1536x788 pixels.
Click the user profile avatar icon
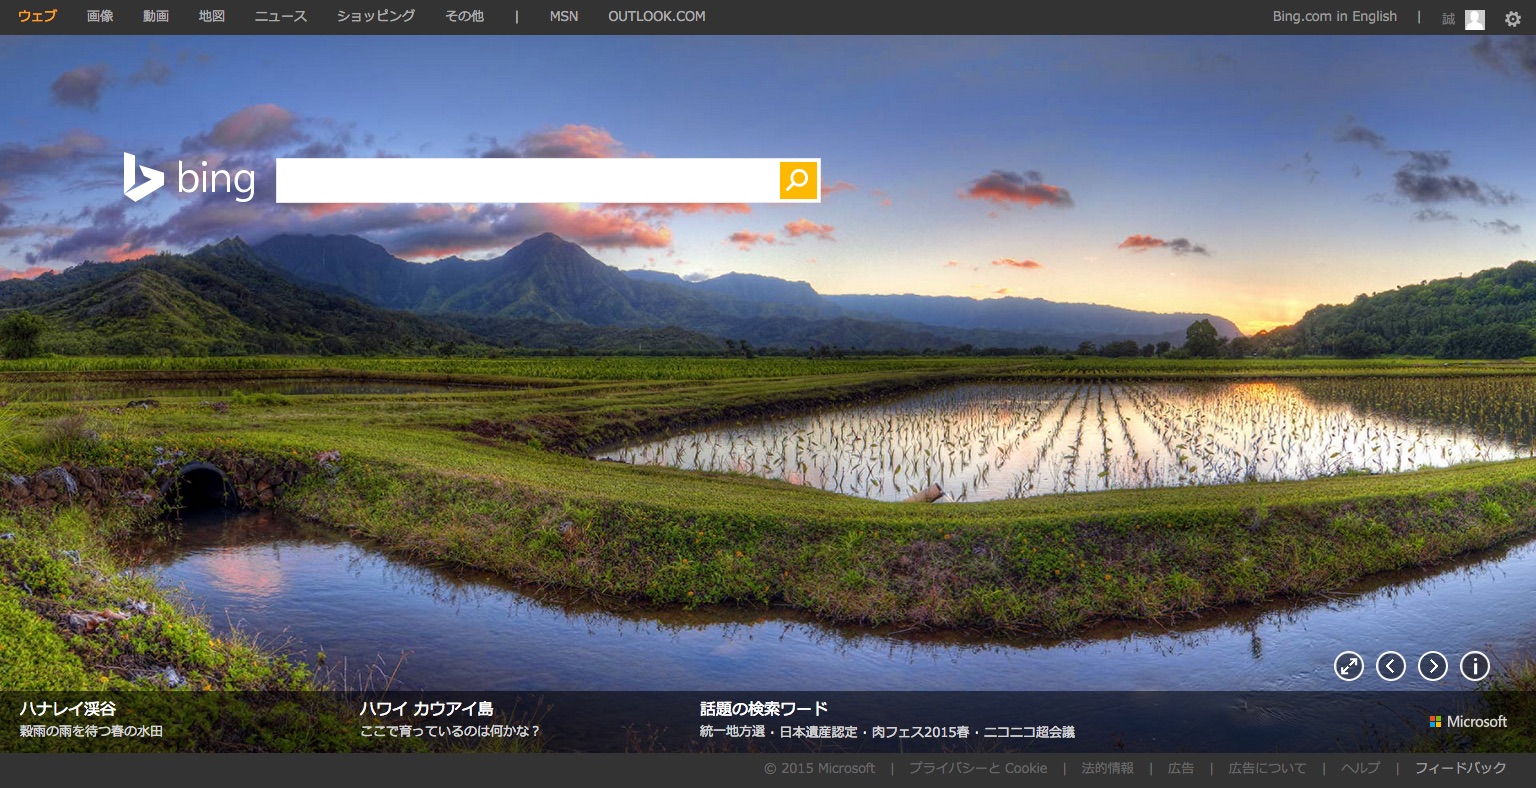pyautogui.click(x=1474, y=19)
